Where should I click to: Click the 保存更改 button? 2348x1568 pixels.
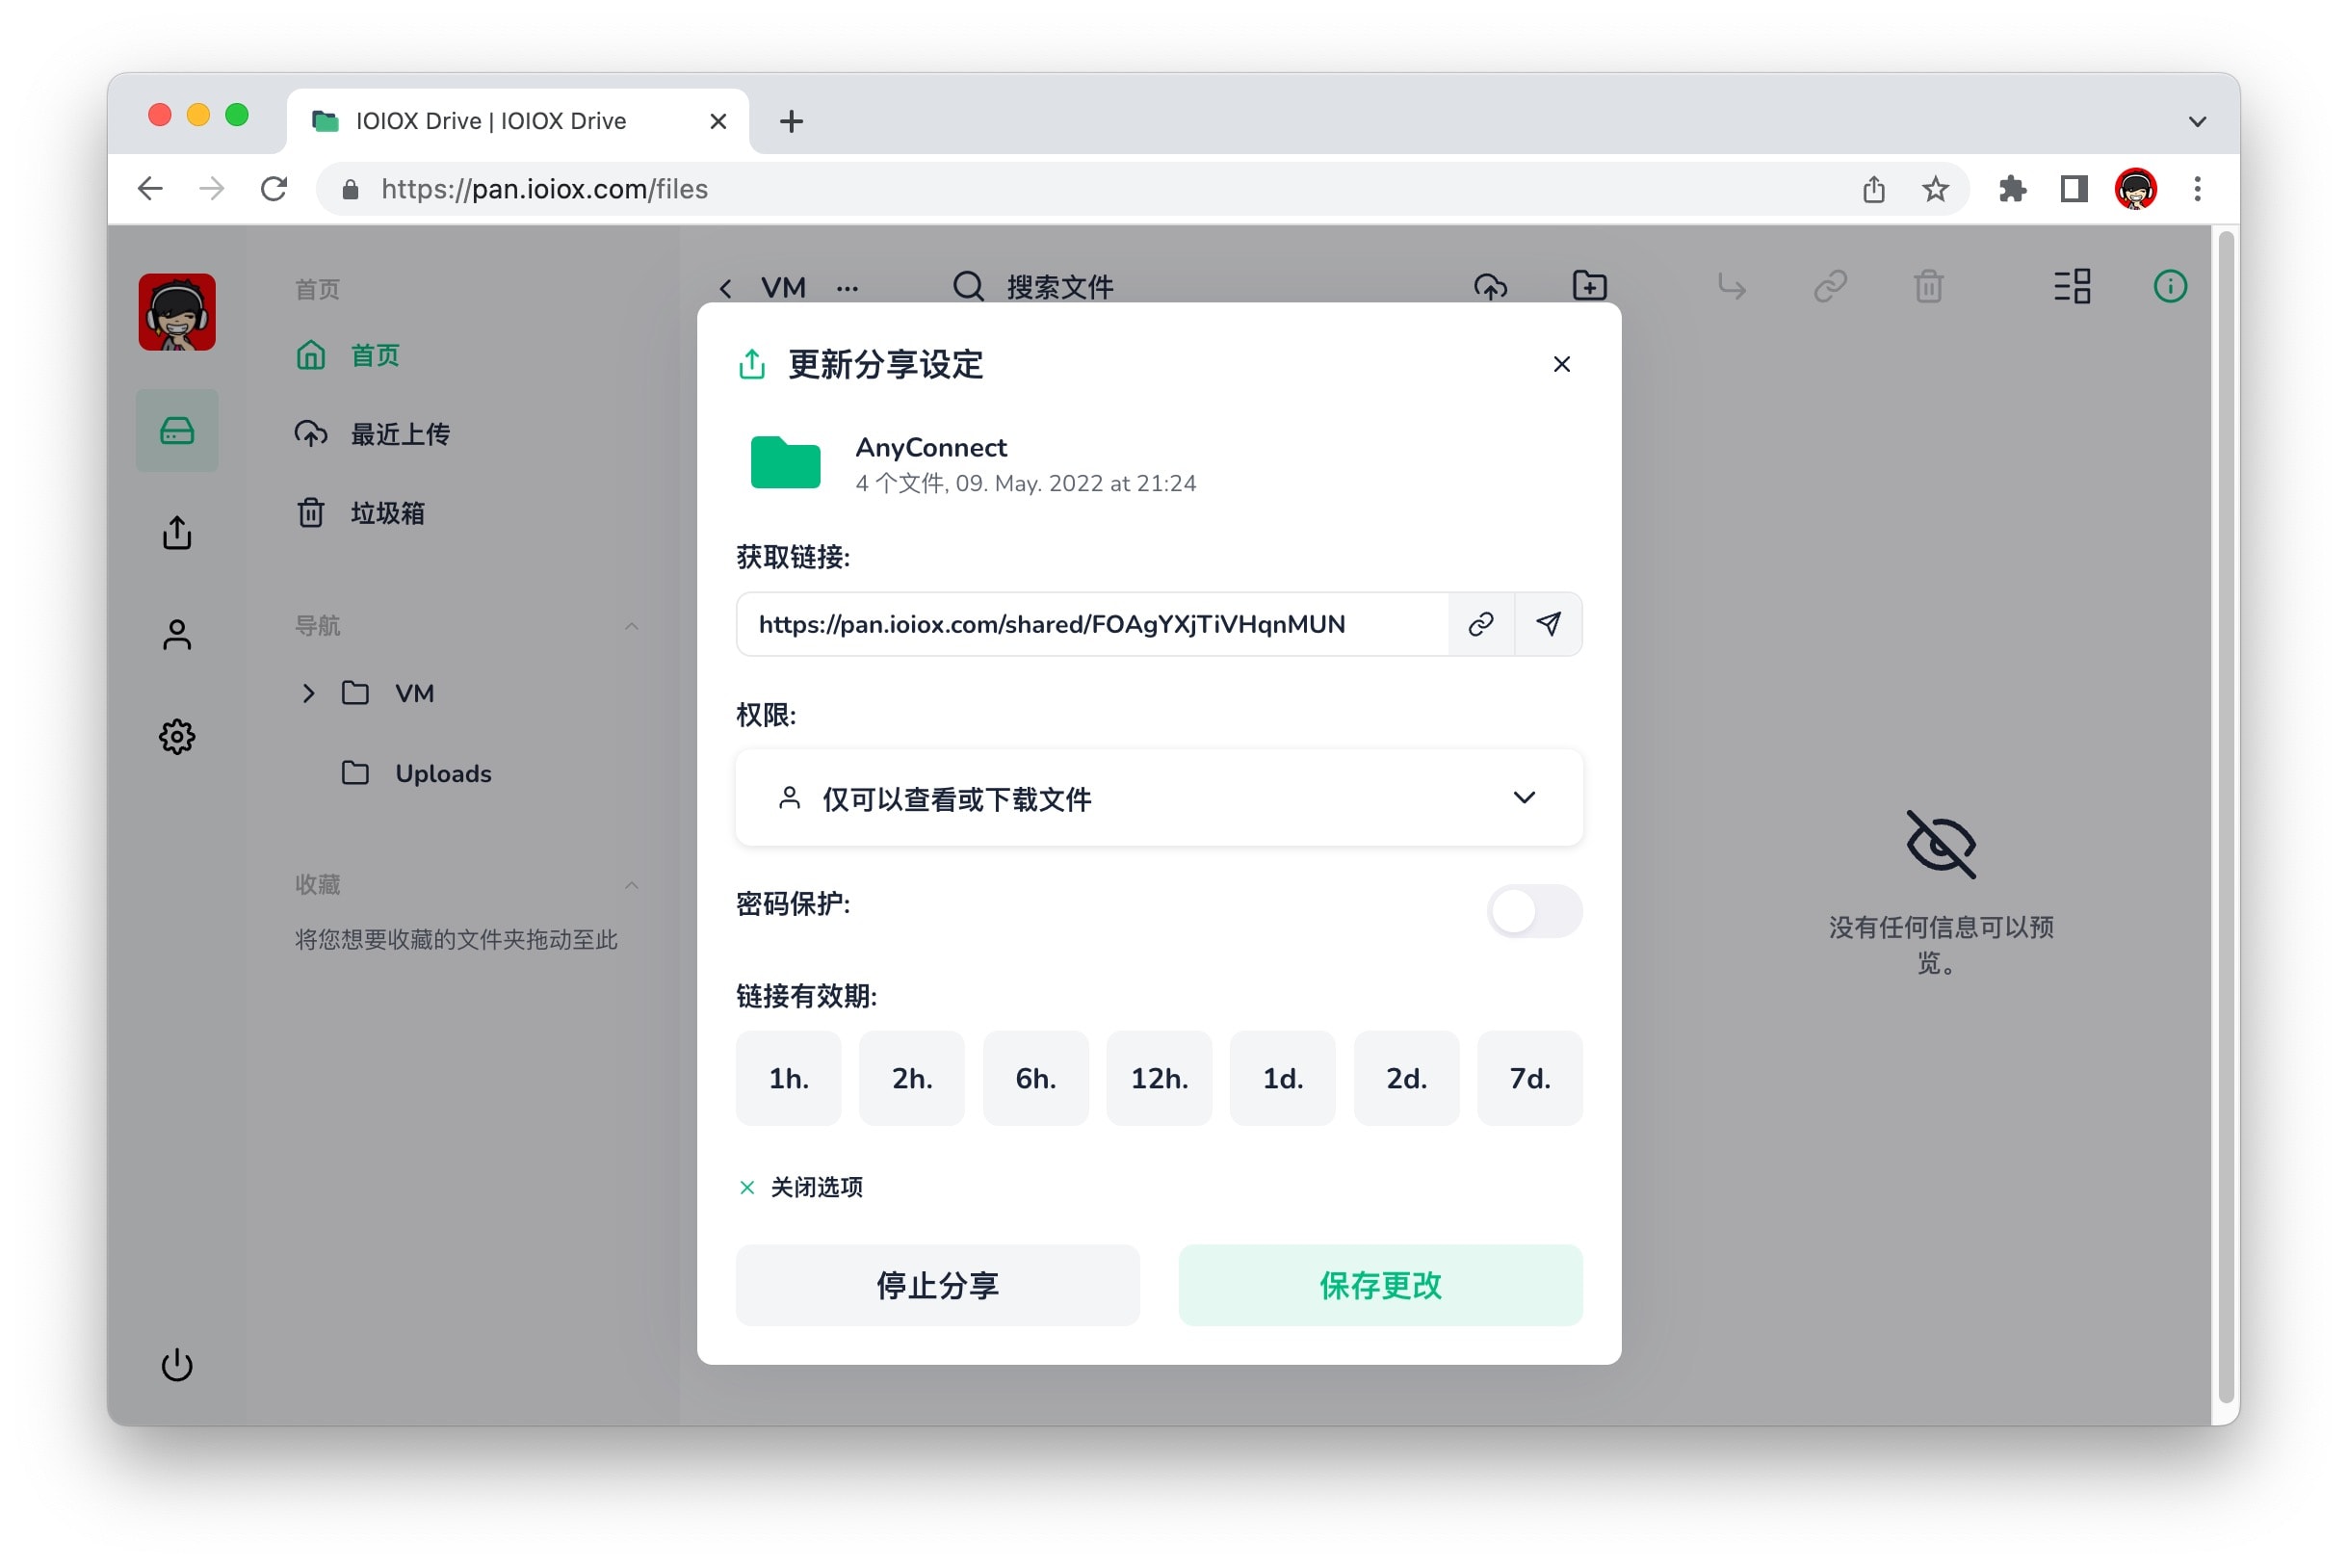tap(1380, 1285)
